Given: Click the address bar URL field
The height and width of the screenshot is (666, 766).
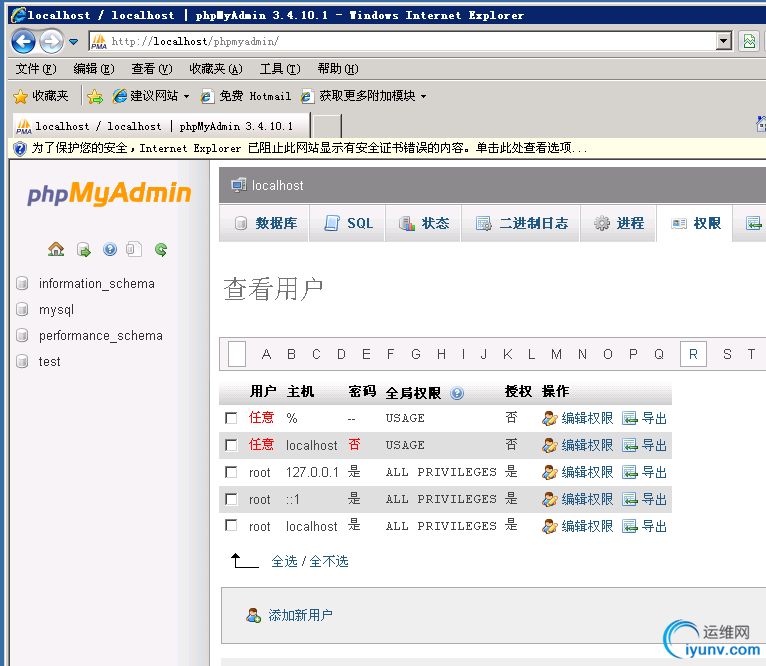Looking at the screenshot, I should 403,42.
